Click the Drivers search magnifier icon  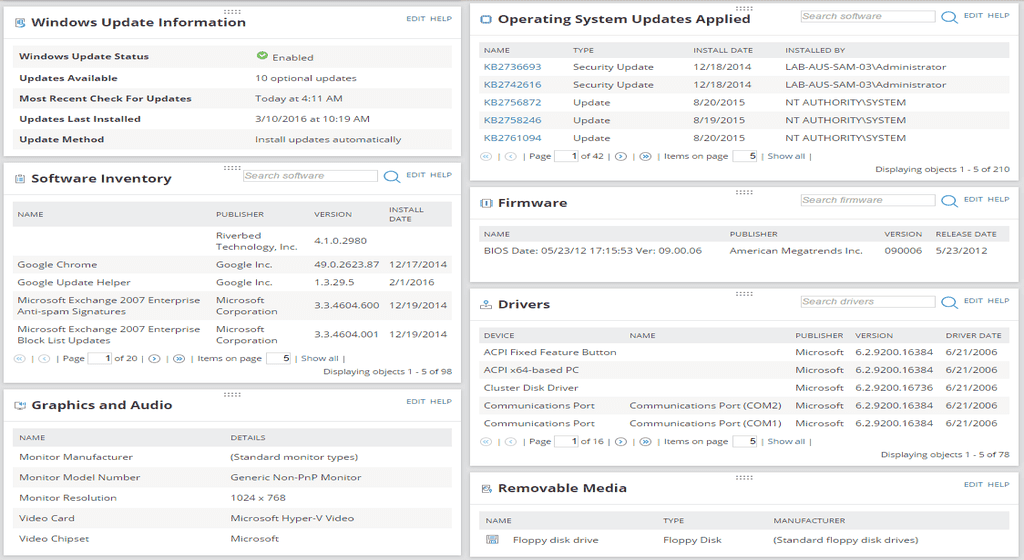(949, 302)
